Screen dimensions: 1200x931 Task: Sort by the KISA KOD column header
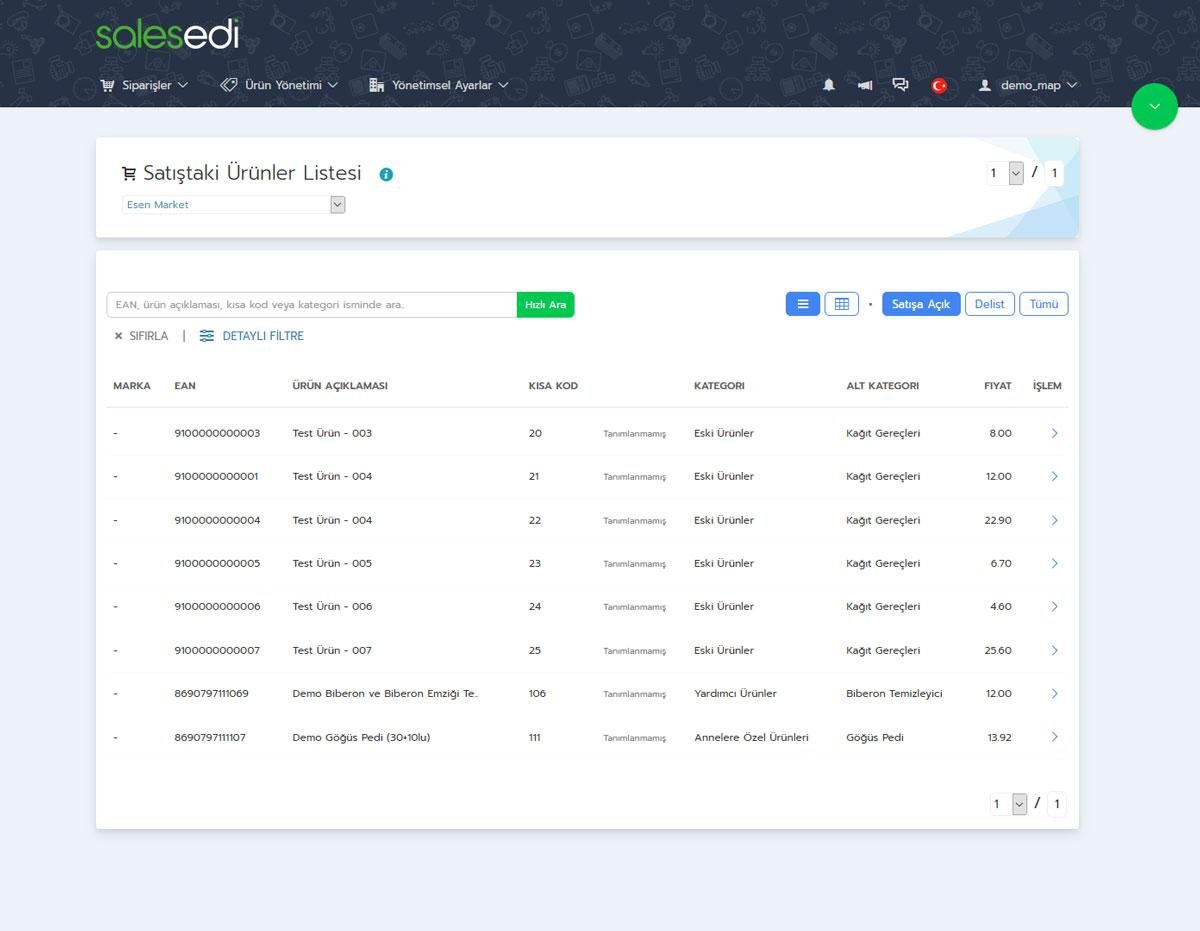pyautogui.click(x=553, y=386)
